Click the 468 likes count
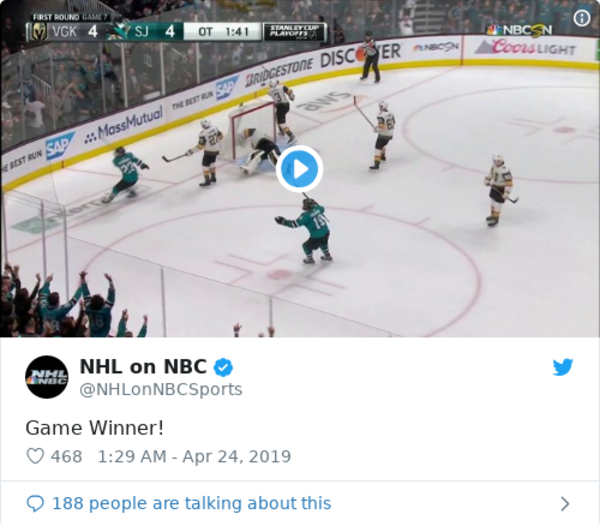This screenshot has height=526, width=600. tap(66, 456)
